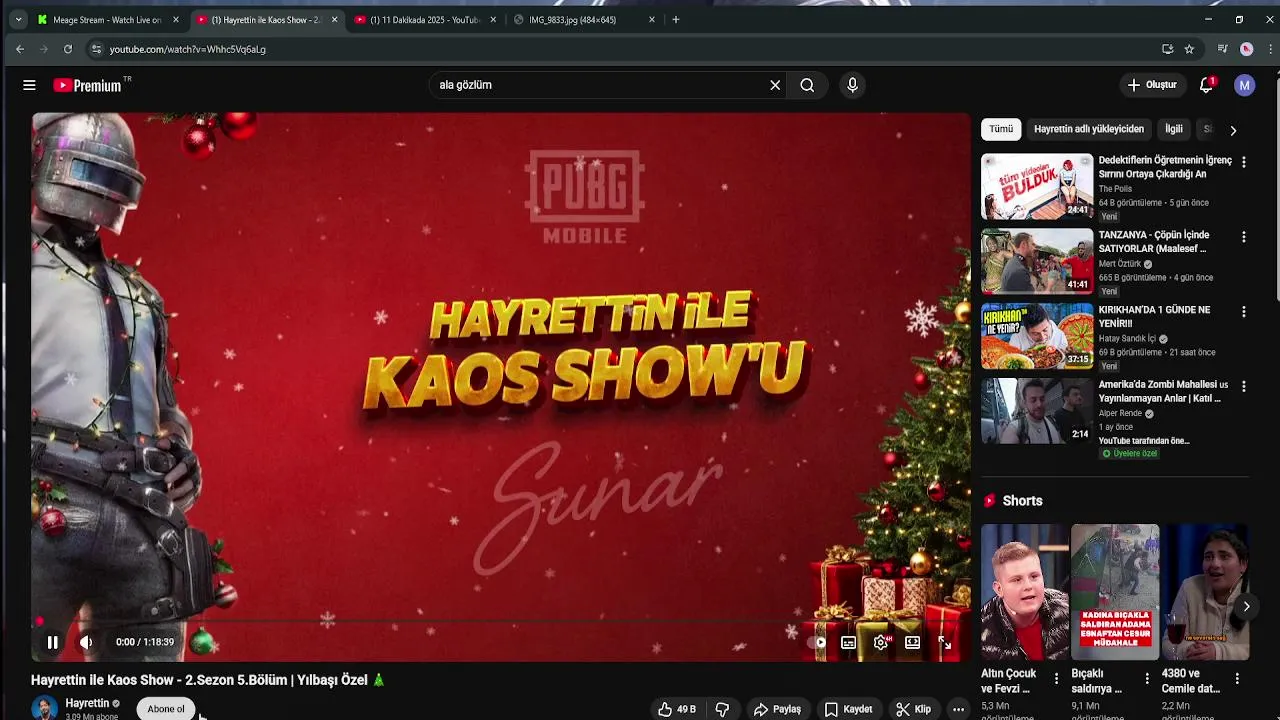Click the Üyelere özel badge
Viewport: 1280px width, 720px height.
(x=1129, y=453)
